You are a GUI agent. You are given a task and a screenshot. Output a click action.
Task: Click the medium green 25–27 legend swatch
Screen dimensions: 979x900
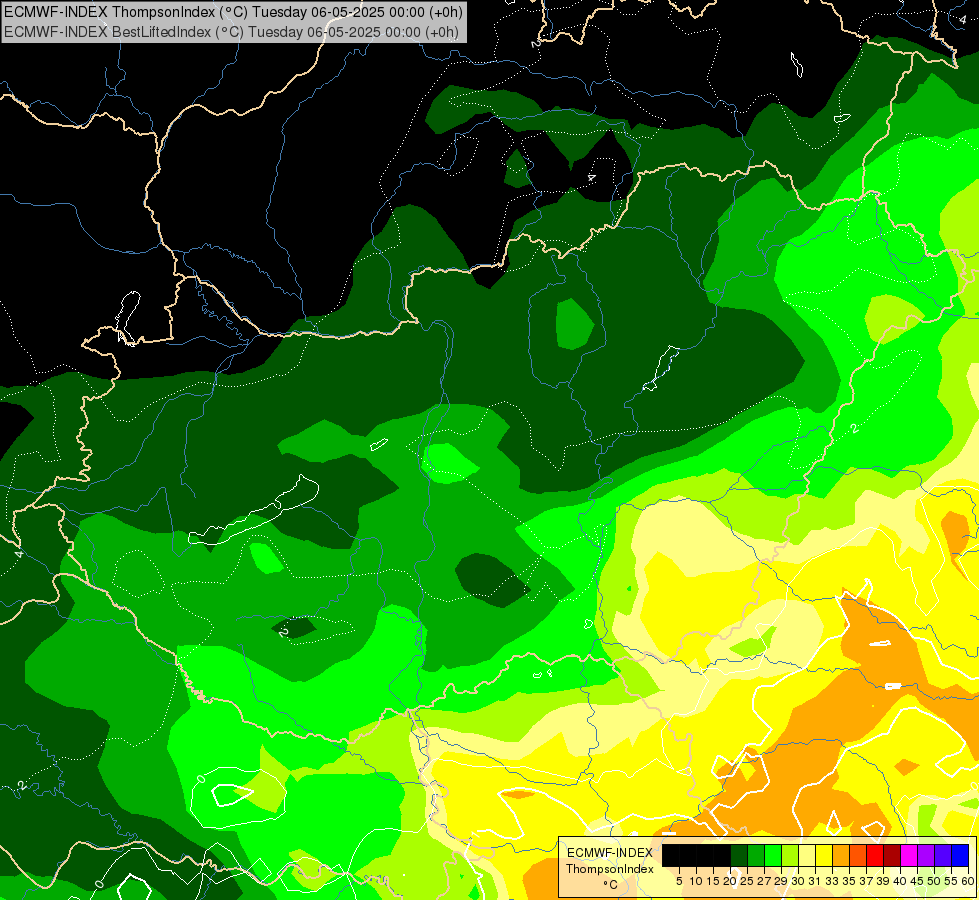tap(756, 855)
